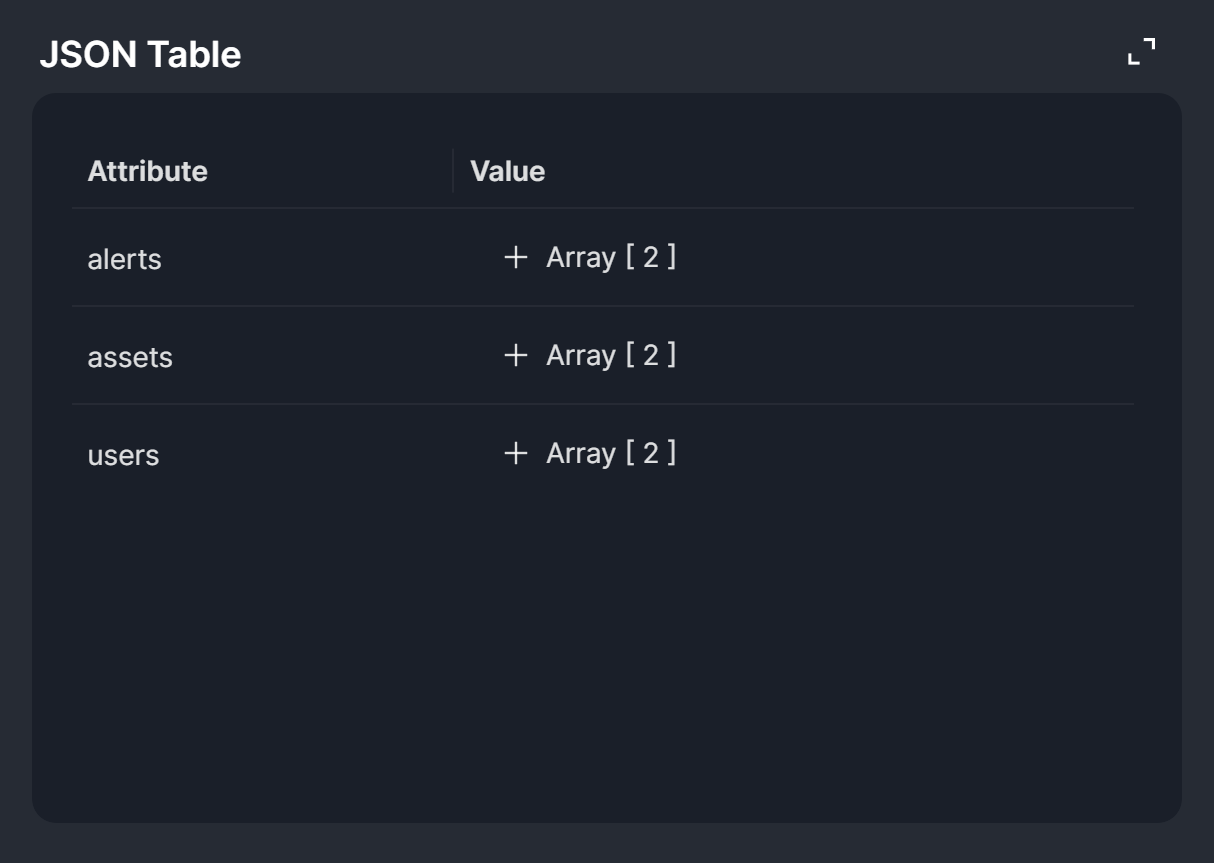This screenshot has height=863, width=1214.
Task: Select the alerts attribute name
Action: 124,259
